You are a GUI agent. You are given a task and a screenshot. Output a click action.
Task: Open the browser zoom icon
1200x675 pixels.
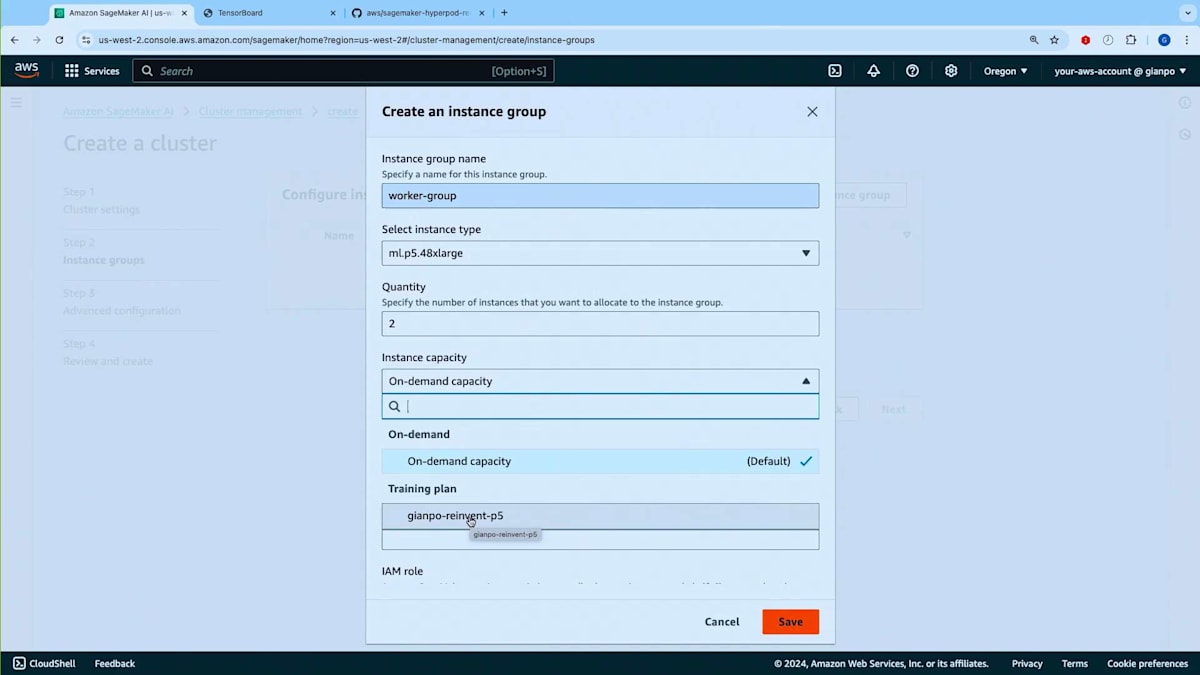pyautogui.click(x=1034, y=40)
